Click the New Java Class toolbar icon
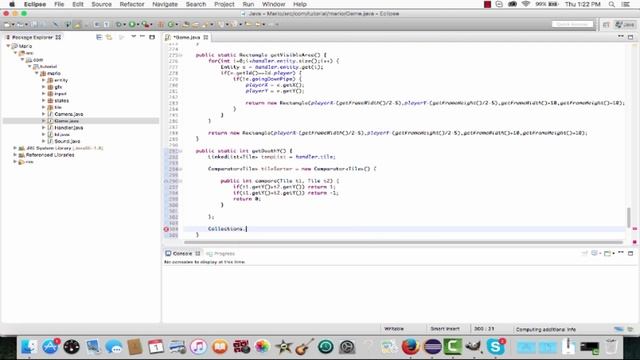The height and width of the screenshot is (360, 640). pyautogui.click(x=171, y=24)
